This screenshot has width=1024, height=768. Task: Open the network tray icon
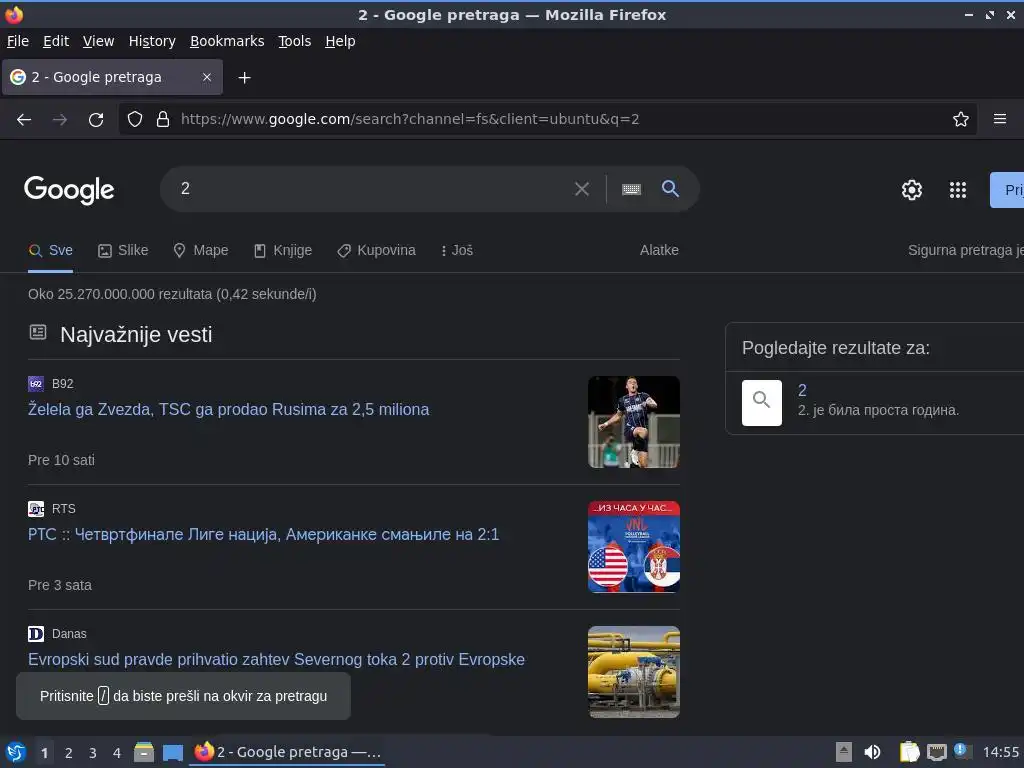click(936, 752)
